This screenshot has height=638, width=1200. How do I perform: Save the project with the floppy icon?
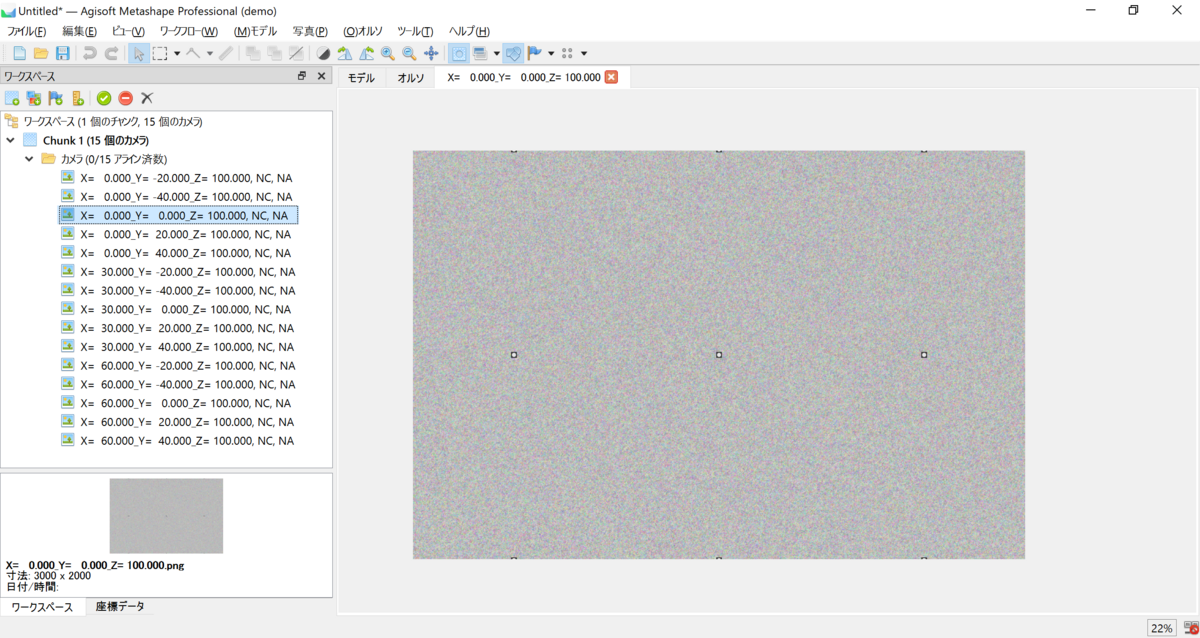[x=62, y=53]
